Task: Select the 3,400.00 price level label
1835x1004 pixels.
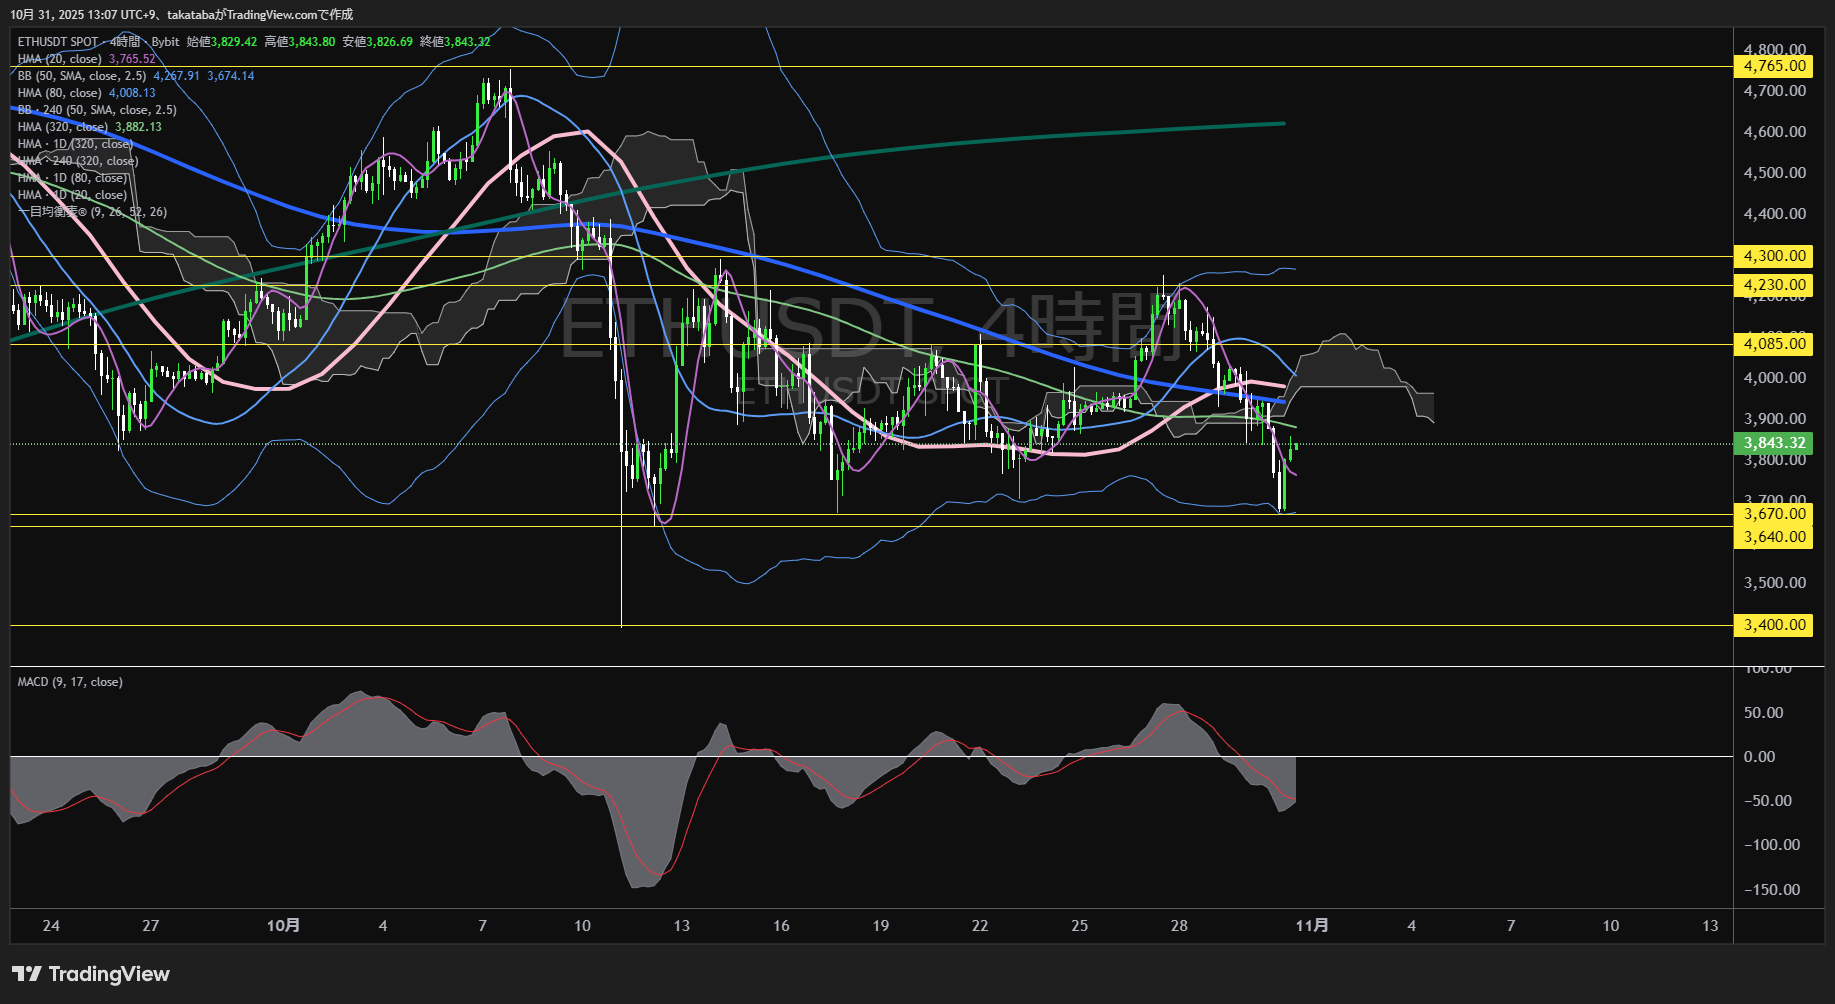Action: point(1774,625)
